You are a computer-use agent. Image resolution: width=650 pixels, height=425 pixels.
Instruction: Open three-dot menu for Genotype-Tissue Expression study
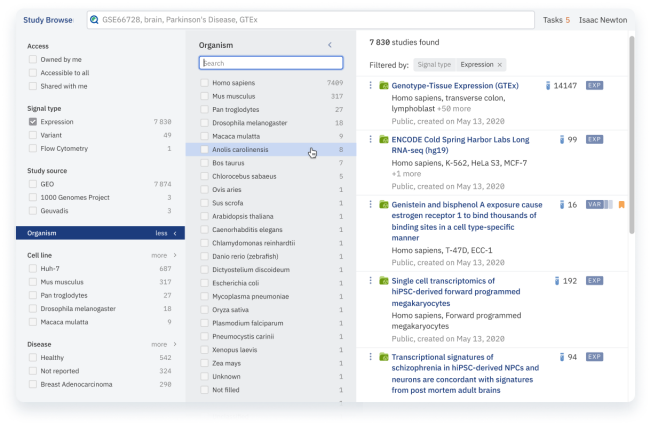(371, 86)
